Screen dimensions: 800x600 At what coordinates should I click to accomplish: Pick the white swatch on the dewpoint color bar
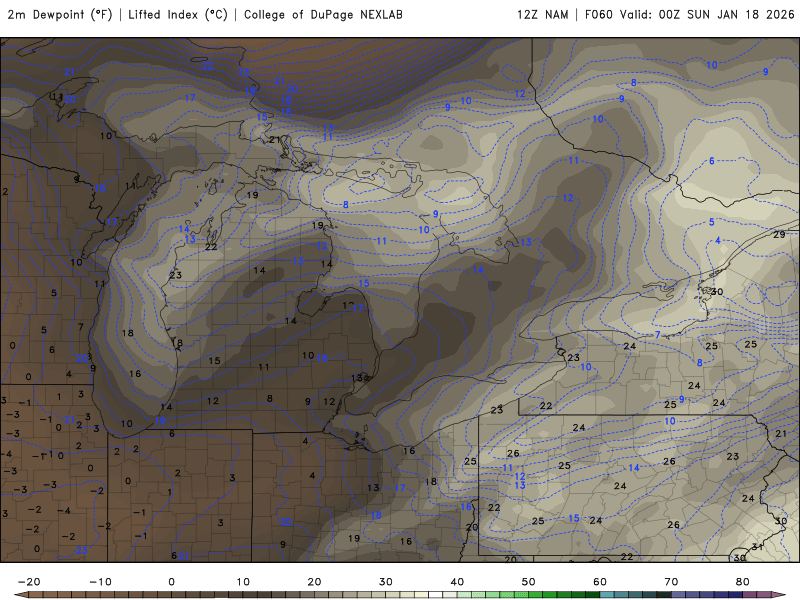435,594
